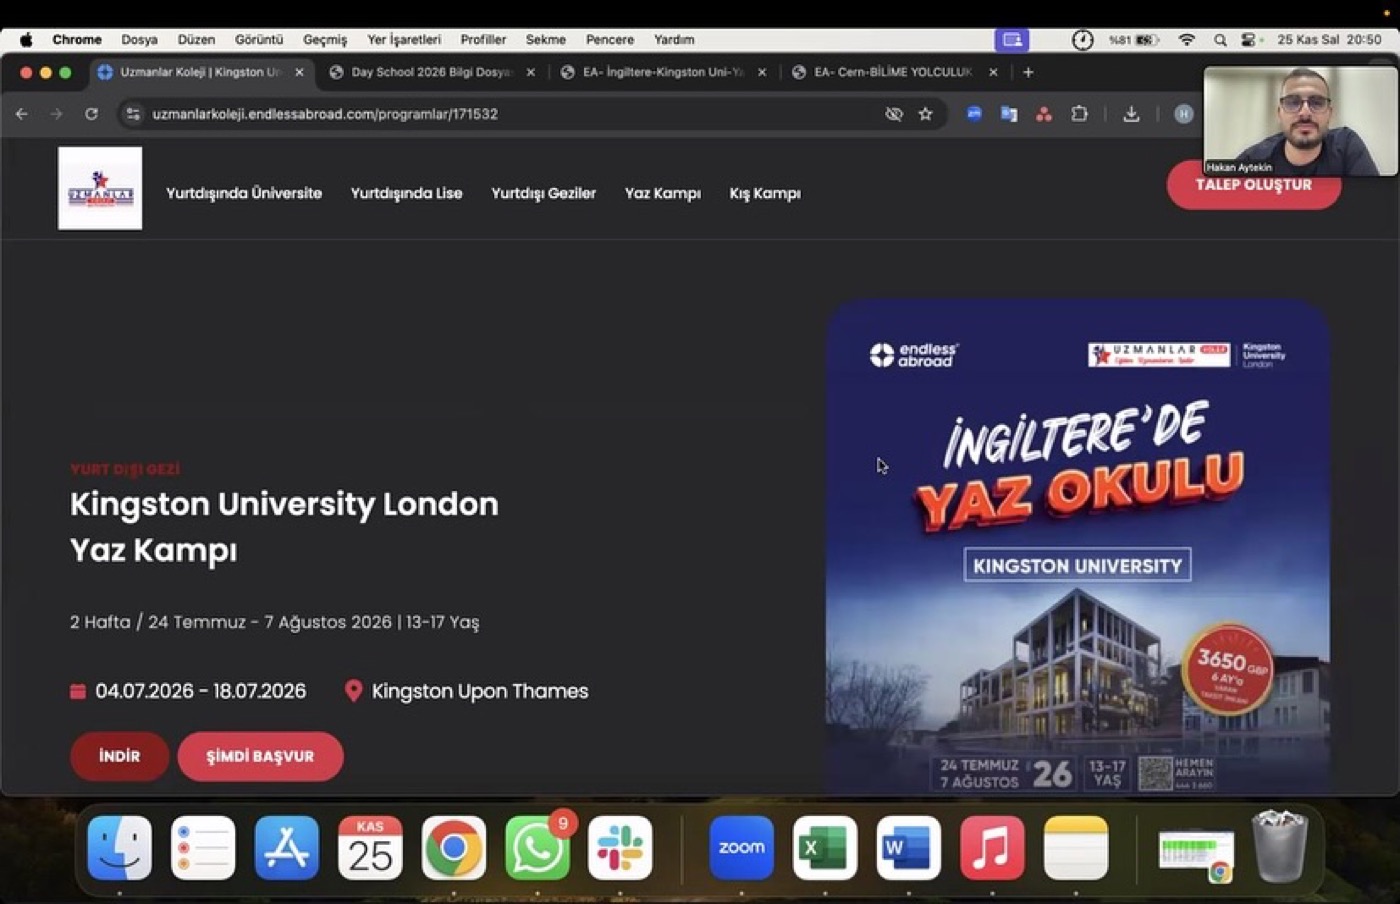Viewport: 1400px width, 904px height.
Task: Open Reminders app in dock
Action: click(x=203, y=848)
